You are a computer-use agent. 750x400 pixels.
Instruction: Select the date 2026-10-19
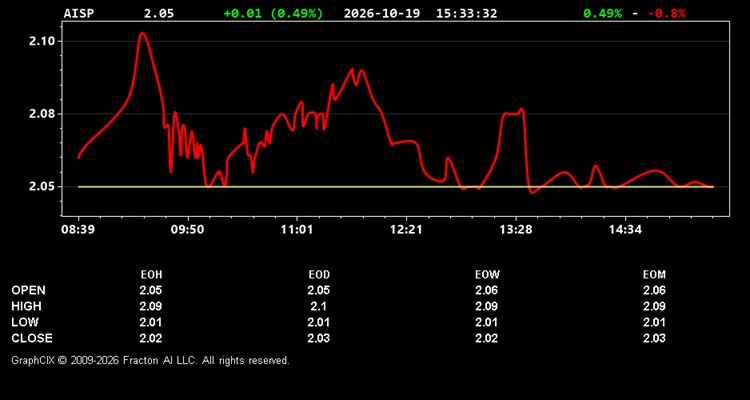(x=382, y=13)
